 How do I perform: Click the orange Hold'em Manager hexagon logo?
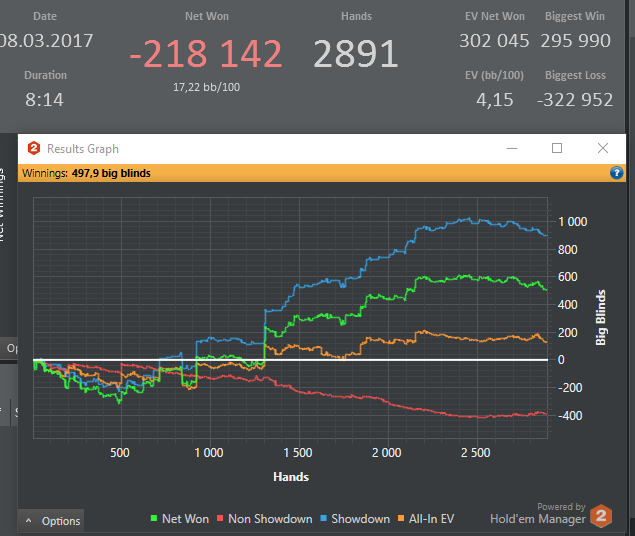[601, 516]
